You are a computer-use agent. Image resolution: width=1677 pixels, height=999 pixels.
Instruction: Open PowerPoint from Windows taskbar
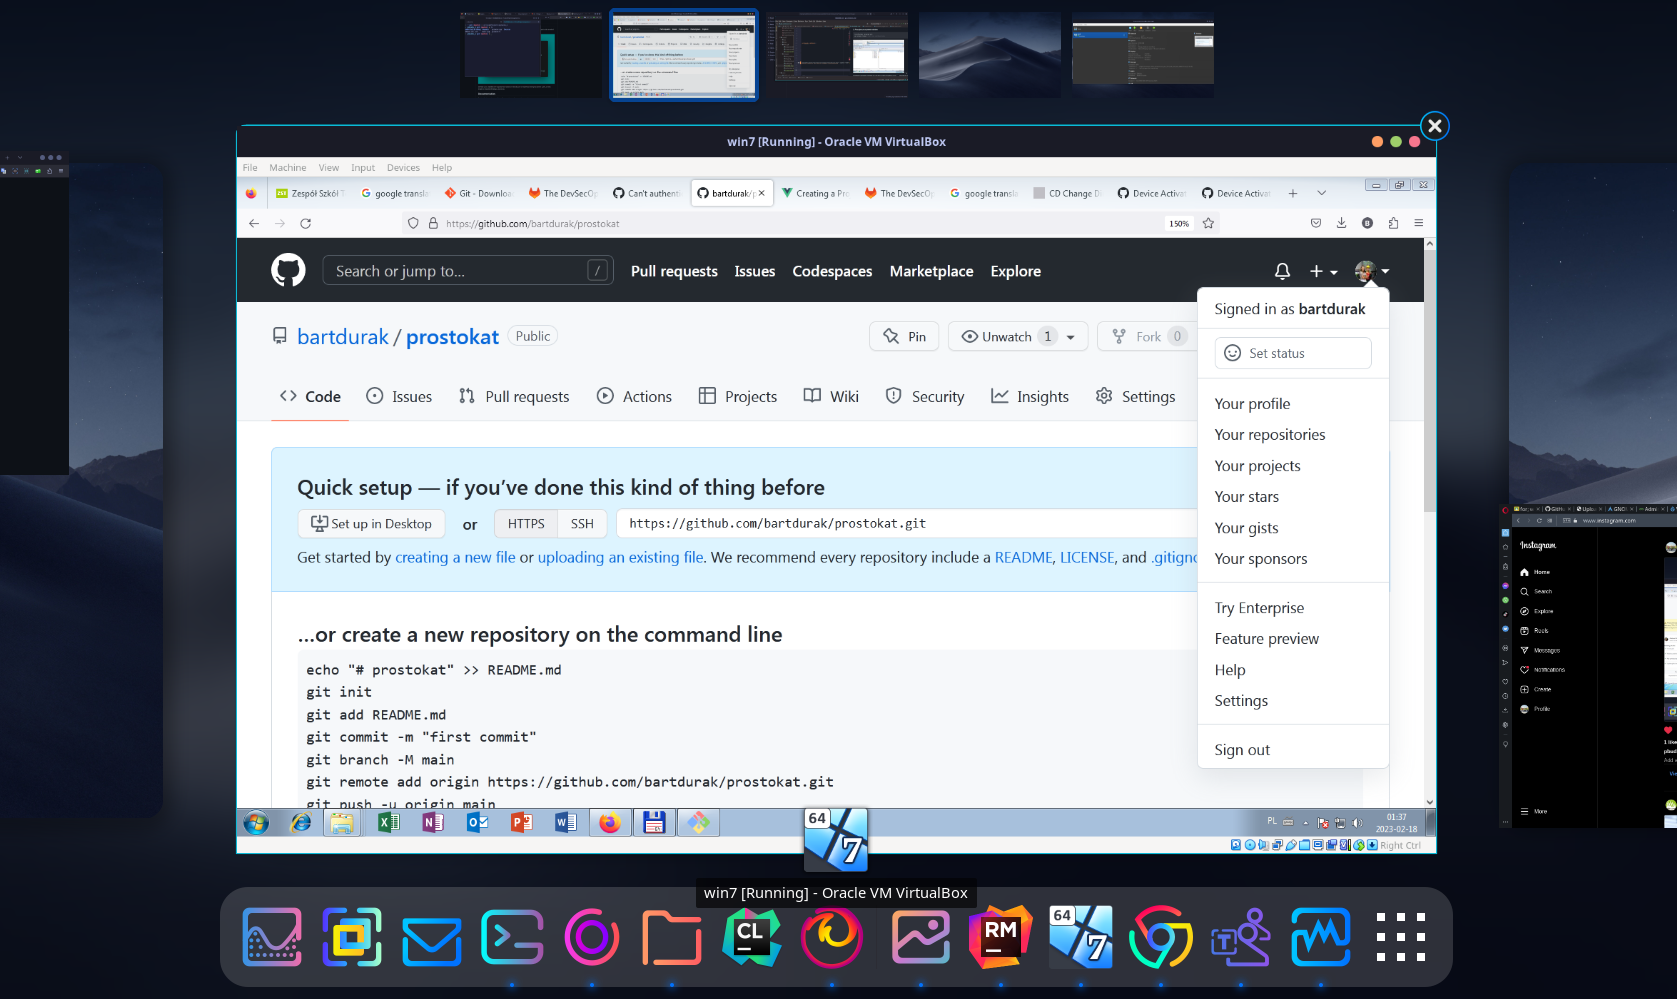click(x=521, y=823)
